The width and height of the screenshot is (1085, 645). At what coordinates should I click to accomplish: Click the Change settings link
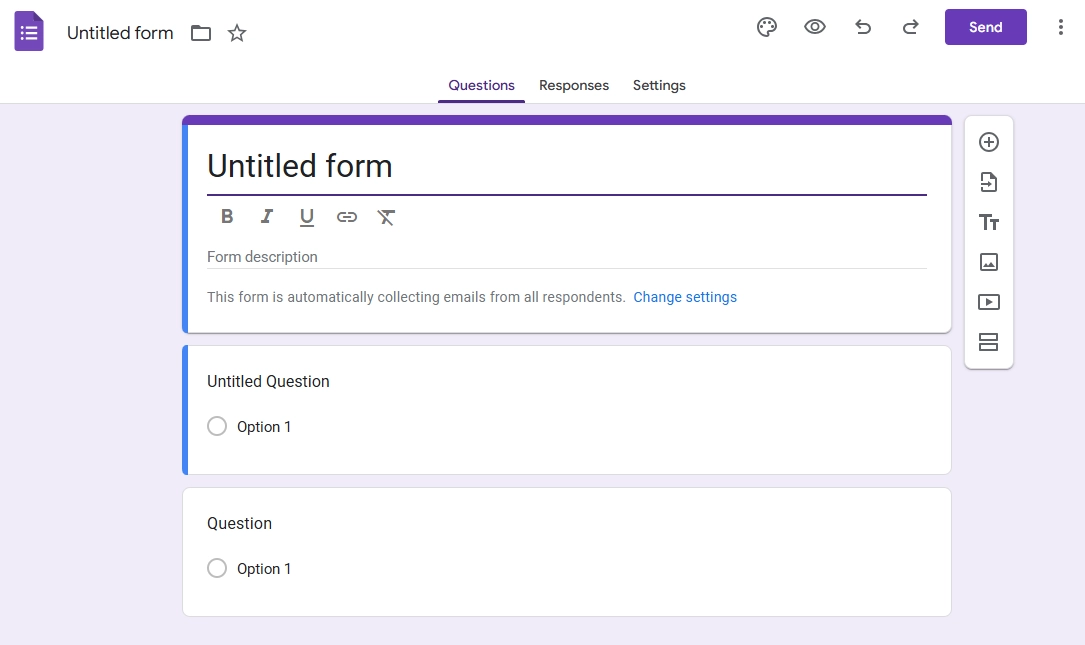coord(685,297)
